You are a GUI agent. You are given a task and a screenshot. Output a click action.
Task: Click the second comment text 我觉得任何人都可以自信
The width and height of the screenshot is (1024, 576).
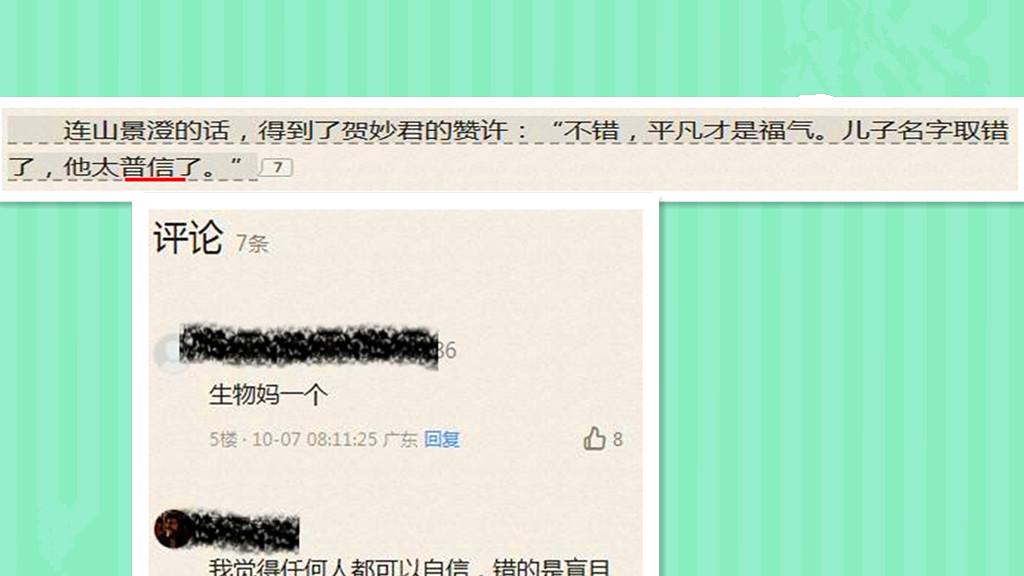pos(338,567)
